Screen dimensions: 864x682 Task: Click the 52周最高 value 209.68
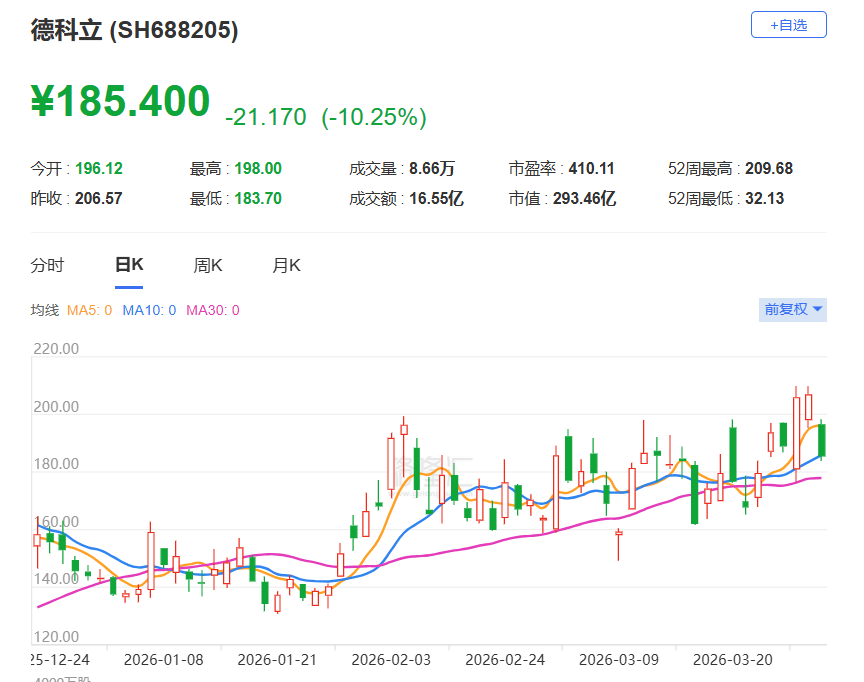pos(769,168)
